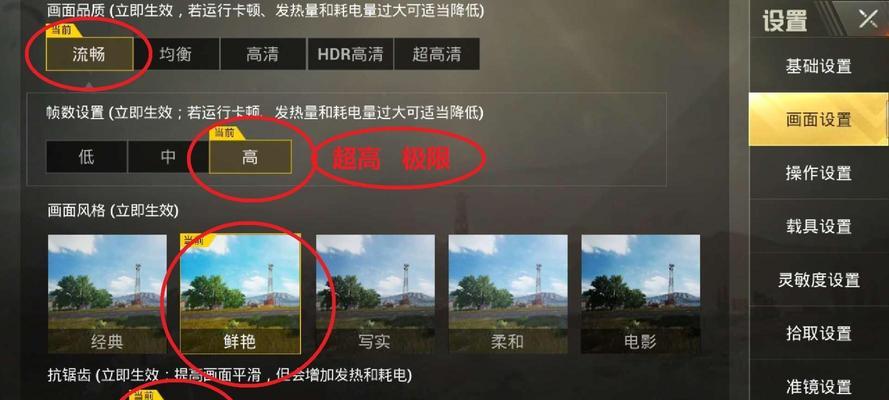The width and height of the screenshot is (889, 400).
Task: Pick HDR高清 quality option
Action: (350, 54)
